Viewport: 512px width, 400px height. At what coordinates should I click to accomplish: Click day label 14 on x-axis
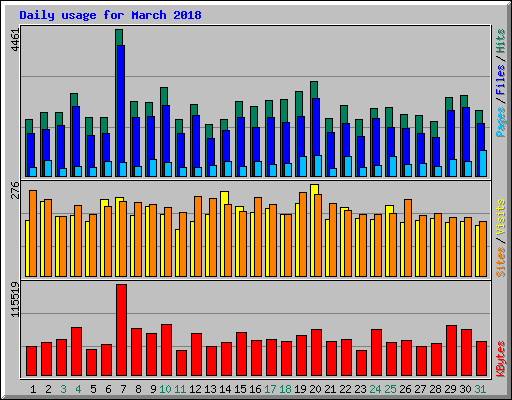point(225,389)
